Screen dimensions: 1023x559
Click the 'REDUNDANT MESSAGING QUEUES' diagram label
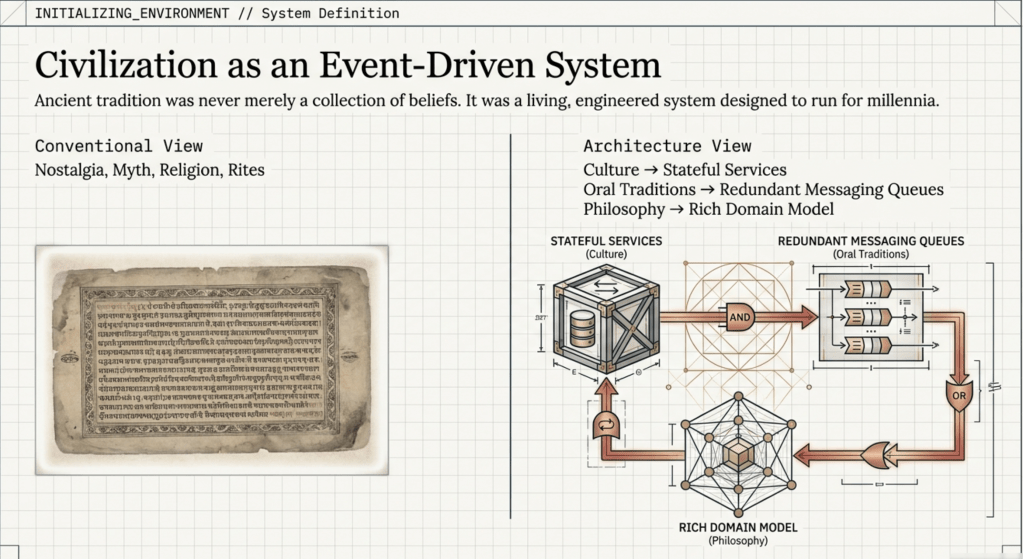point(871,241)
